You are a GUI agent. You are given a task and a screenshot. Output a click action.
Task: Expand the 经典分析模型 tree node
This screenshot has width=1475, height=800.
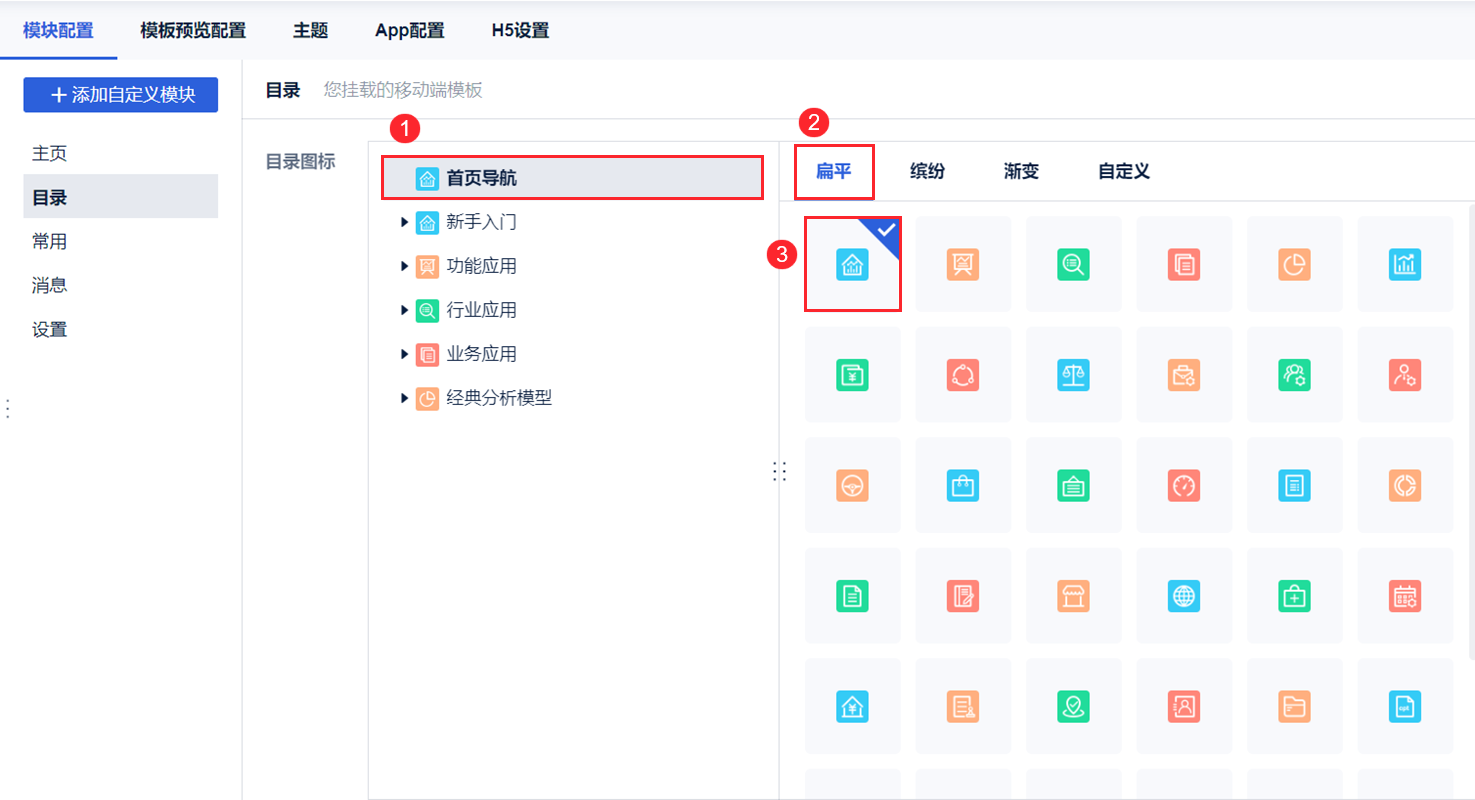(404, 398)
